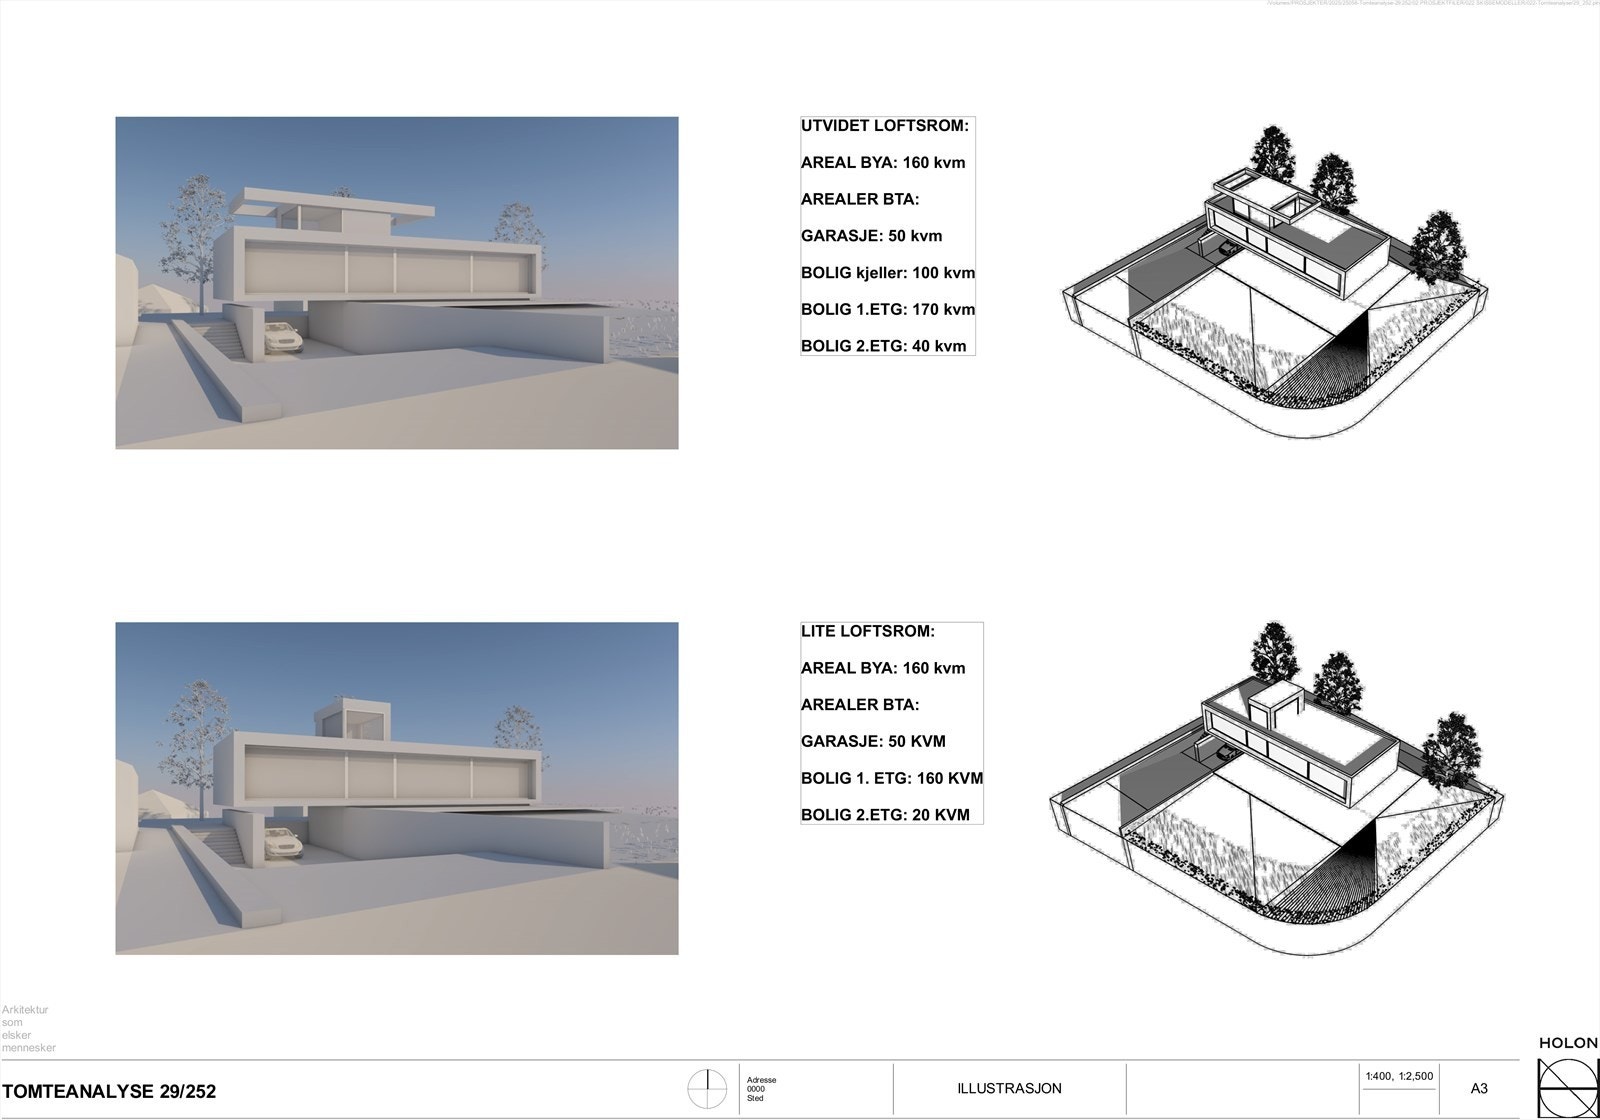Click the HOLON logo symbol
The height and width of the screenshot is (1120, 1600).
[1568, 1088]
